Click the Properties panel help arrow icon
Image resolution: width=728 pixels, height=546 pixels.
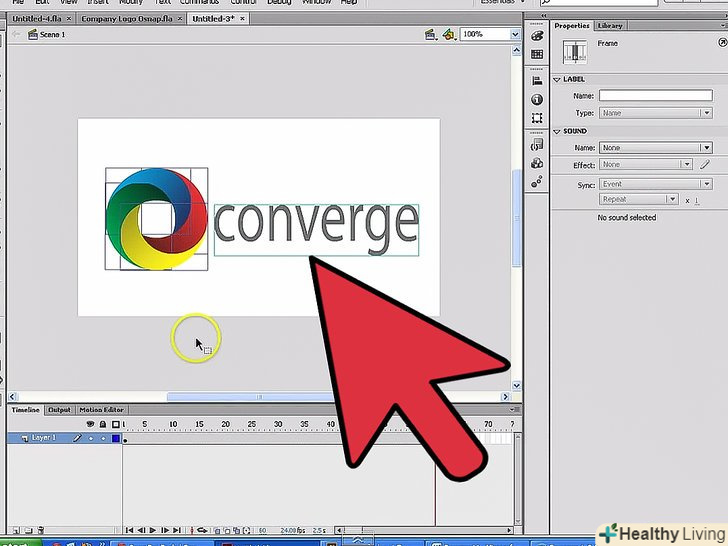723,43
